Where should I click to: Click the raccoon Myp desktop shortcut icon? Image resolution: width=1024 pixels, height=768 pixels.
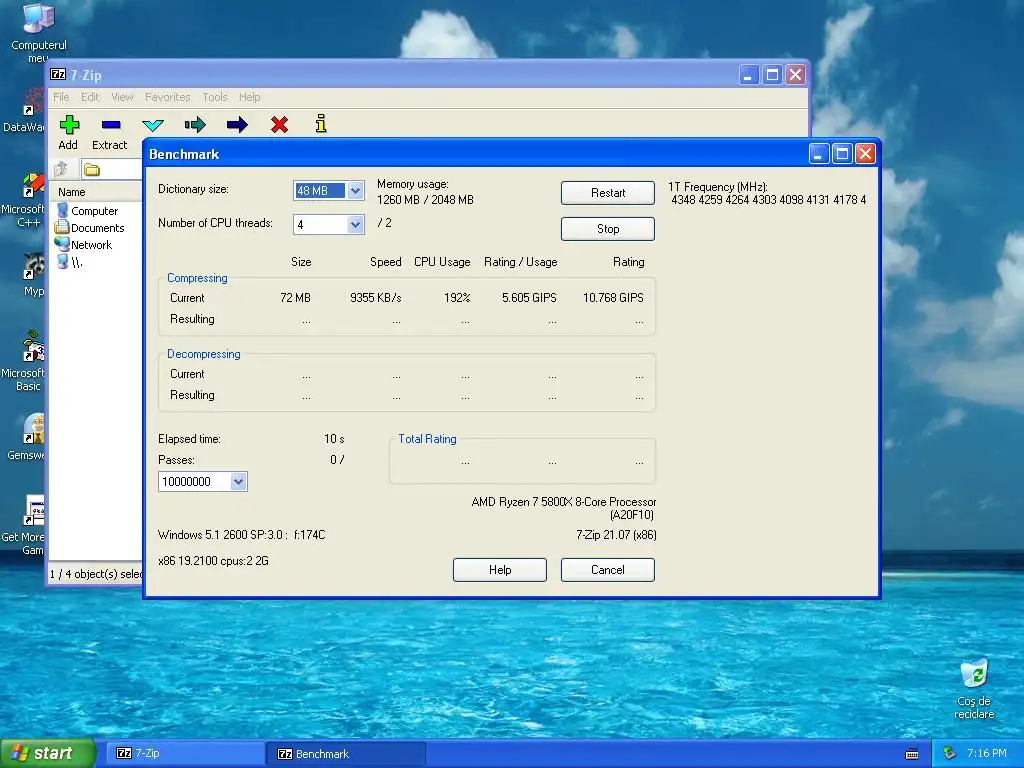(x=33, y=266)
